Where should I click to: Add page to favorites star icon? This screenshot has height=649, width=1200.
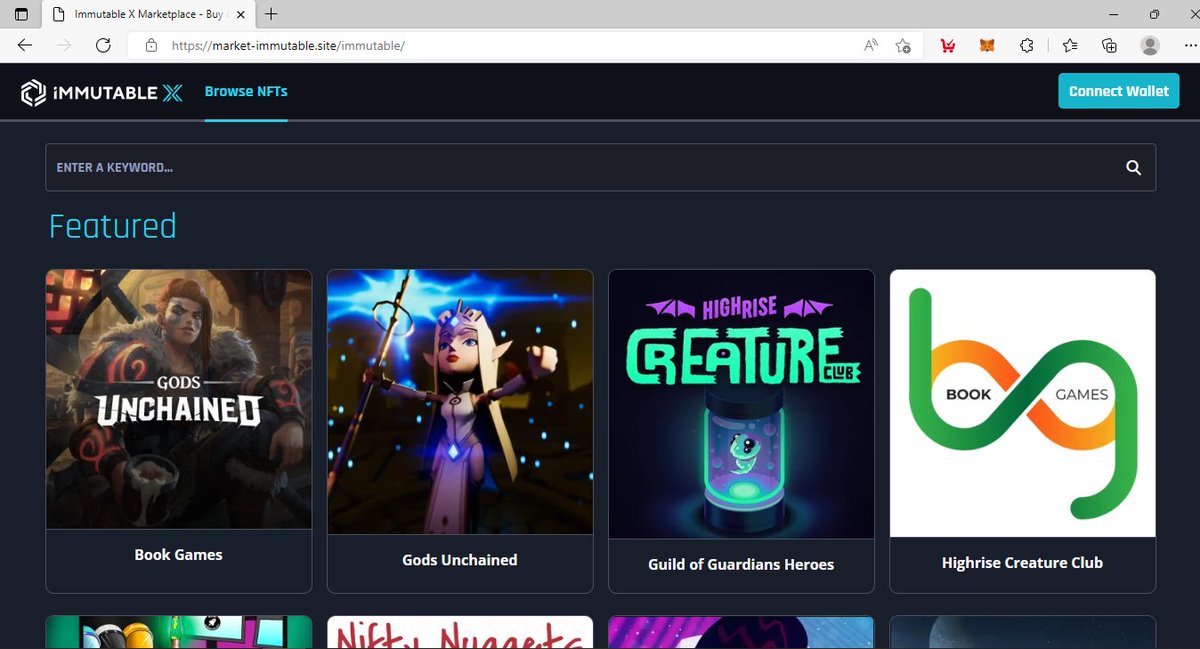click(x=903, y=45)
